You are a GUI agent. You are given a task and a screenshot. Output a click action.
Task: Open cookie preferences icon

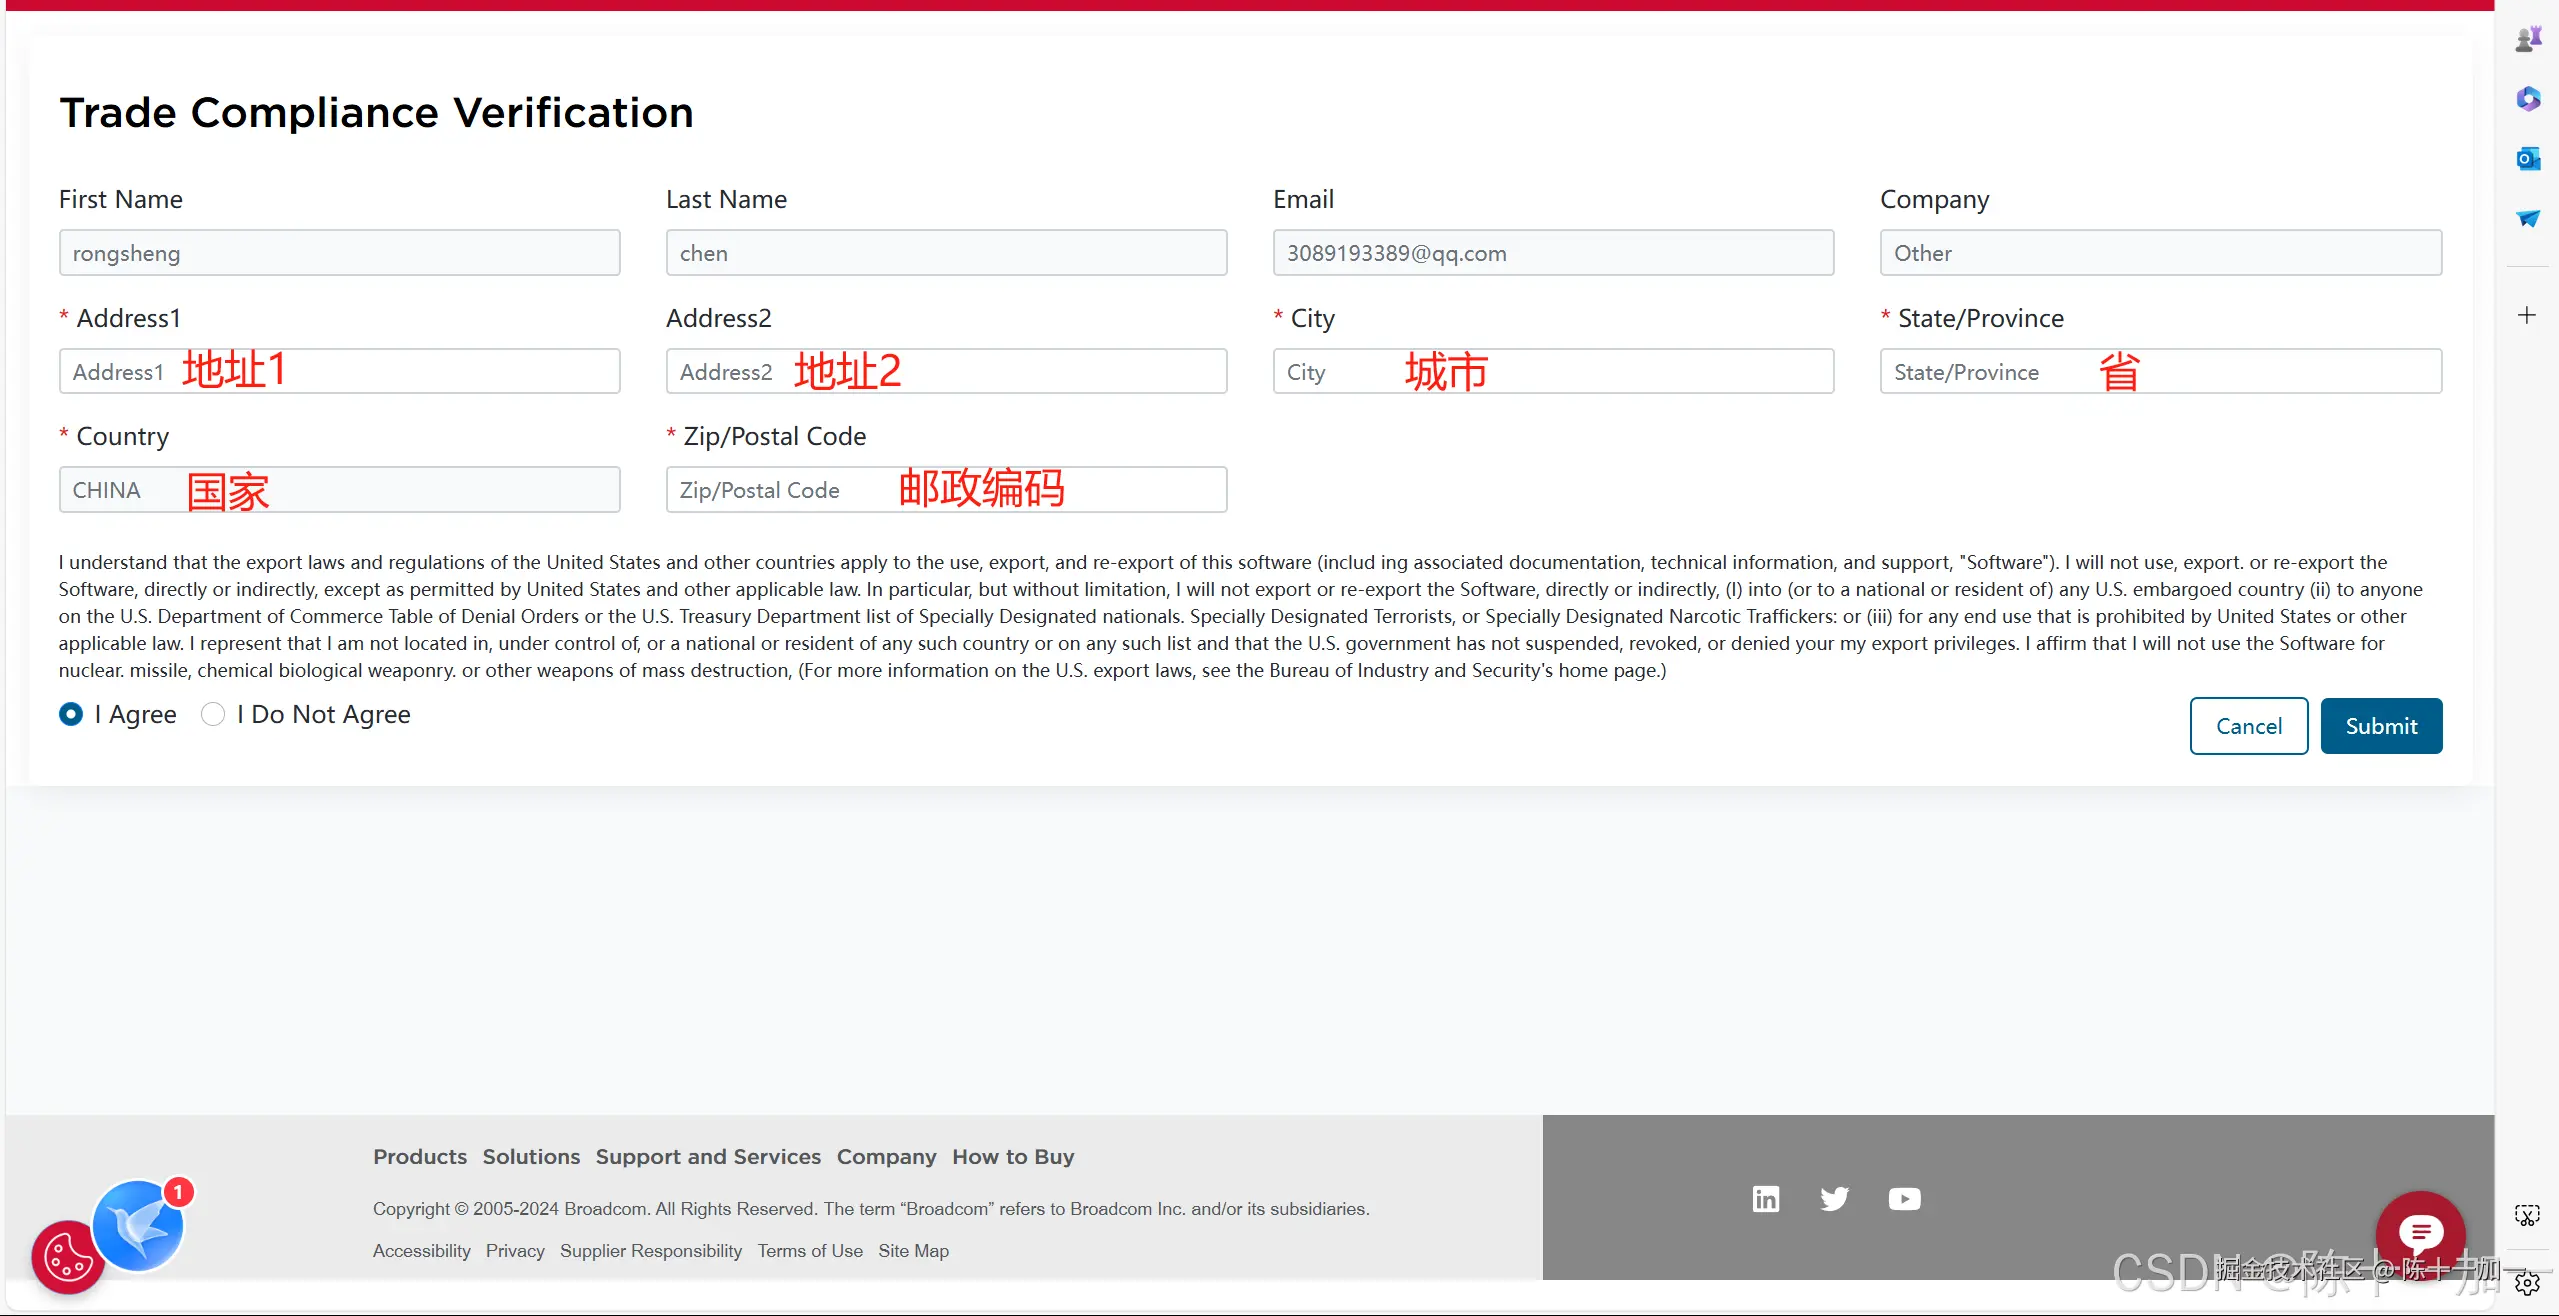point(68,1257)
